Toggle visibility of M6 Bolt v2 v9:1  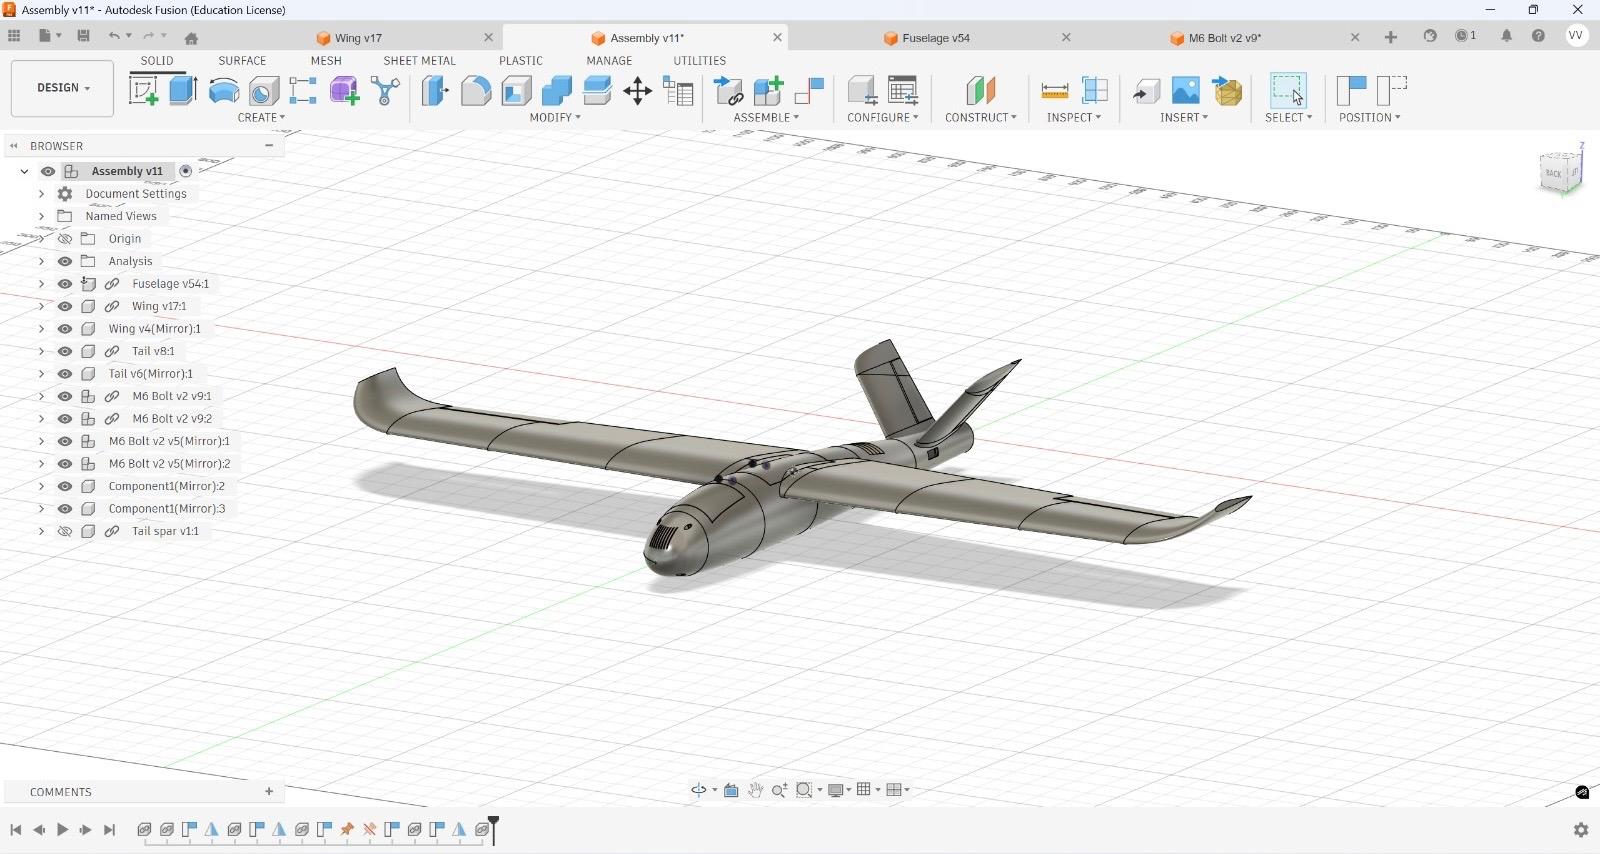click(65, 396)
